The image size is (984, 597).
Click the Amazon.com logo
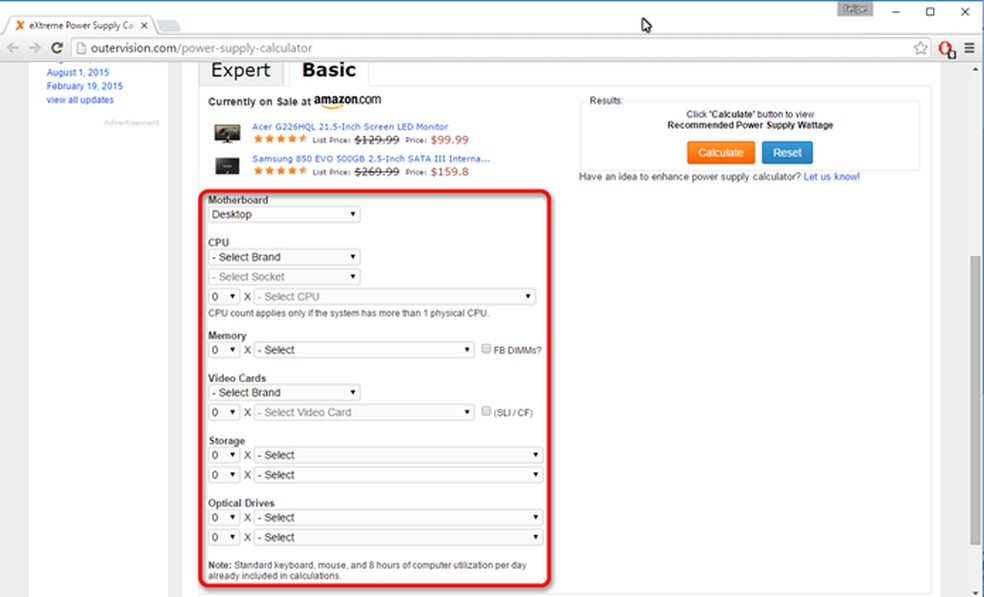348,101
